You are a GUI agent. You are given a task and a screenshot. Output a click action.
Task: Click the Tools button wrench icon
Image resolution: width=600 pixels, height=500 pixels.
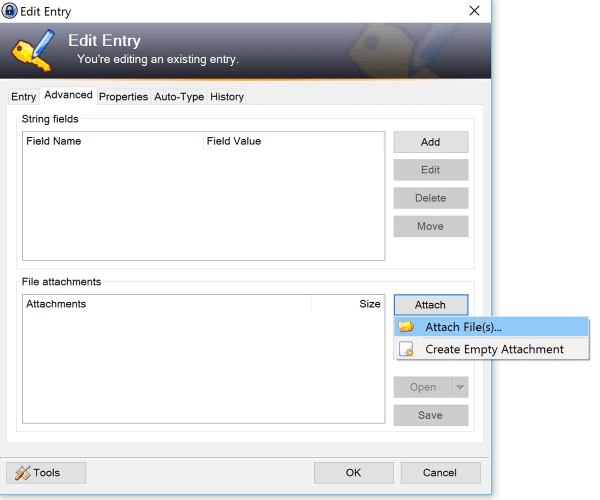point(22,473)
